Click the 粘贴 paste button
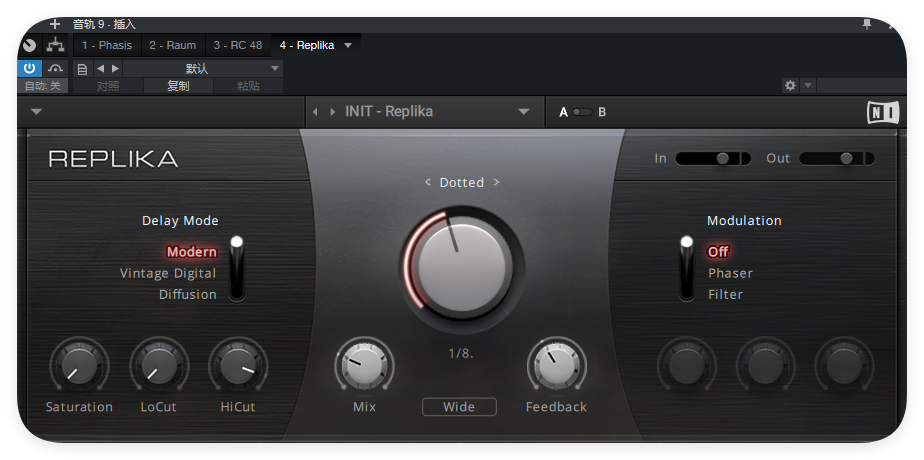 (x=248, y=86)
